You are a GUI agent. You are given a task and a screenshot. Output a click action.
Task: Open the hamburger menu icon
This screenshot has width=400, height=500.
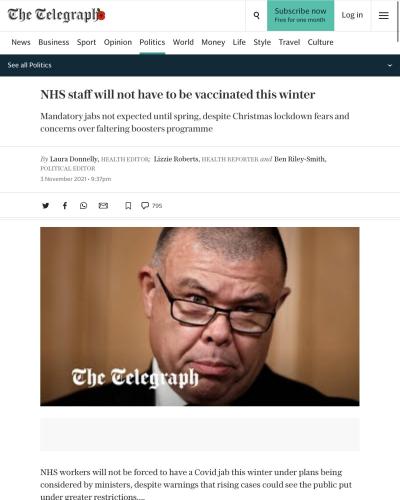[x=384, y=15]
